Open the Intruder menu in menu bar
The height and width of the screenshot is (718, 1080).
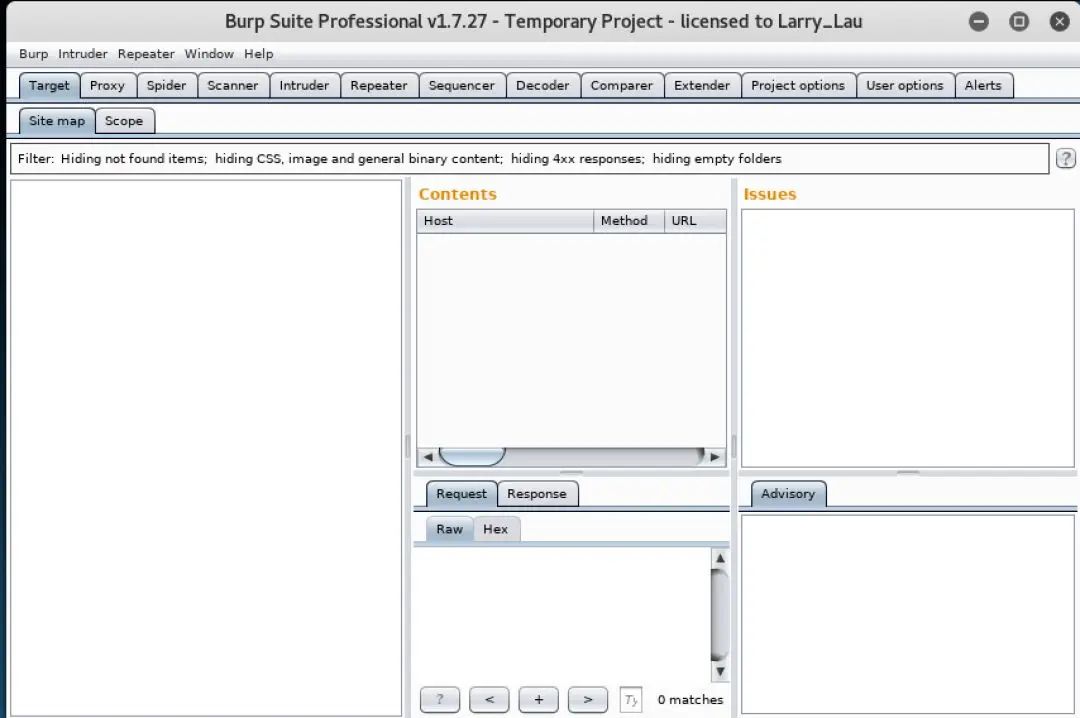[x=83, y=54]
